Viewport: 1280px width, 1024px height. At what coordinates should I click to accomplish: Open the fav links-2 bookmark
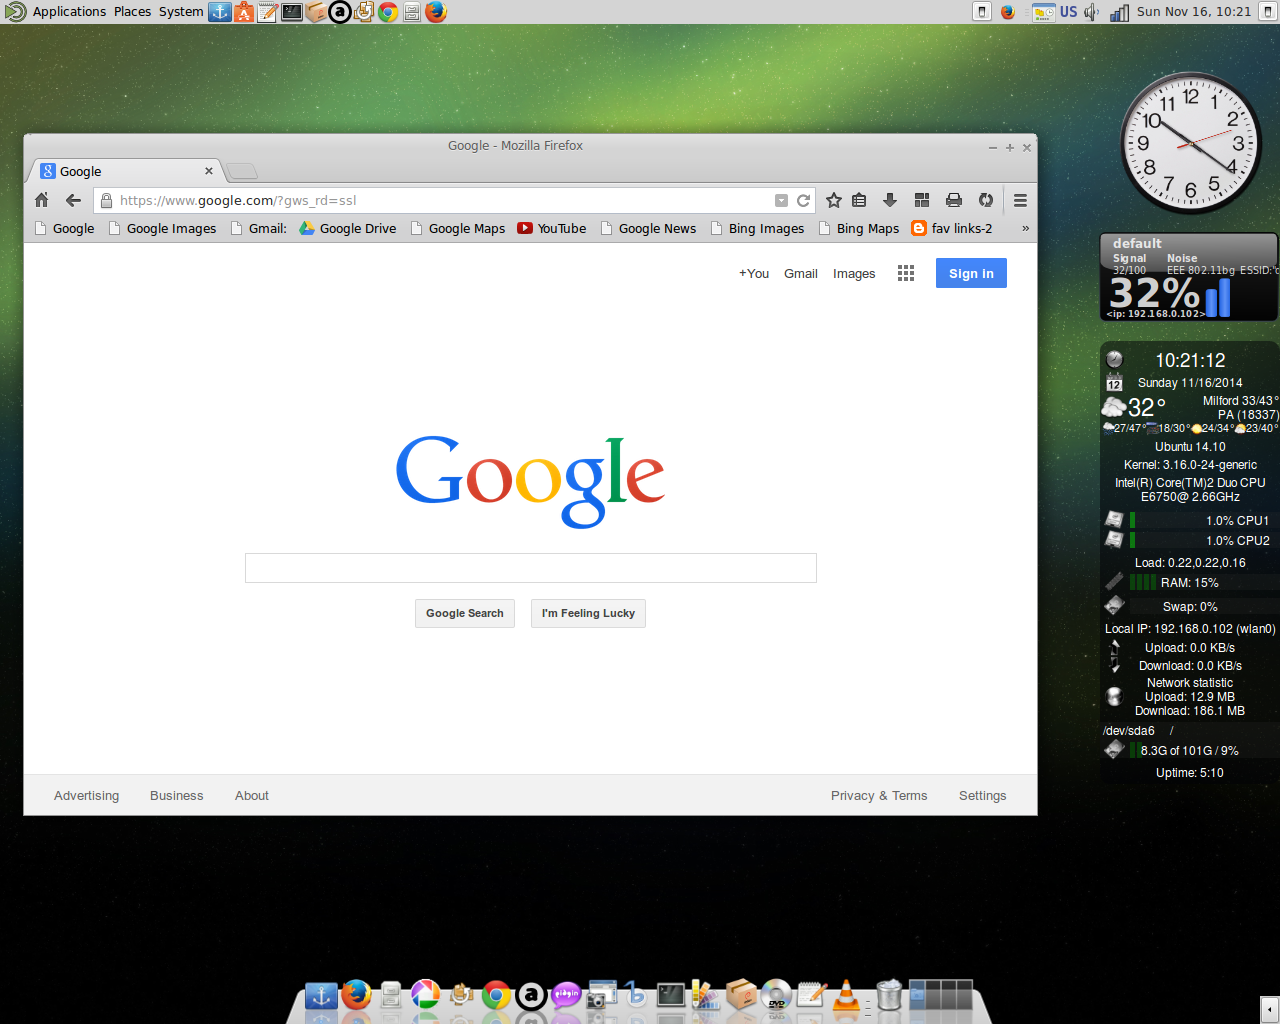[x=952, y=228]
